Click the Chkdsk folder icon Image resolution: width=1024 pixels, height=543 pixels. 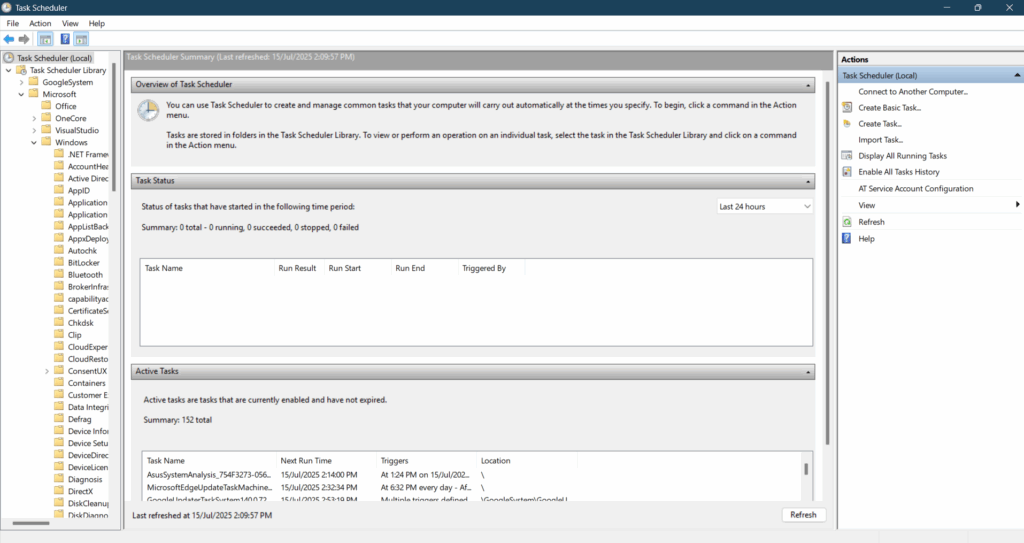59,323
